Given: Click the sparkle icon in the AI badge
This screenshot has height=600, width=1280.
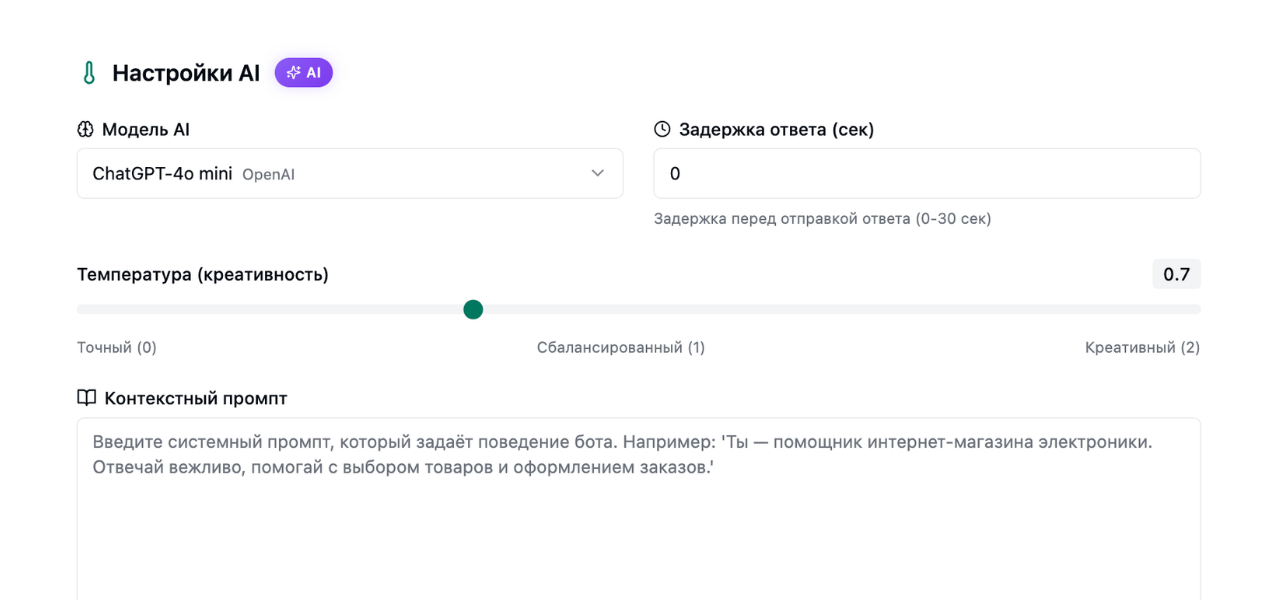Looking at the screenshot, I should tap(293, 73).
